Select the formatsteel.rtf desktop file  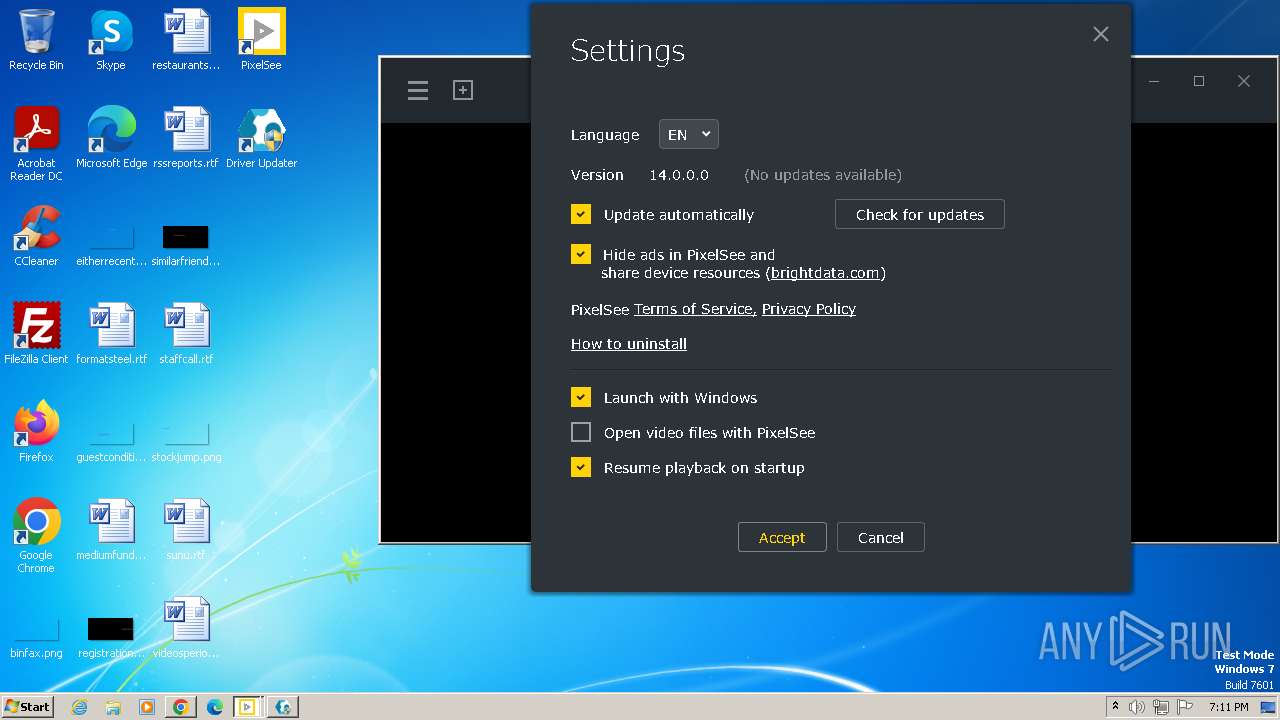click(x=111, y=334)
